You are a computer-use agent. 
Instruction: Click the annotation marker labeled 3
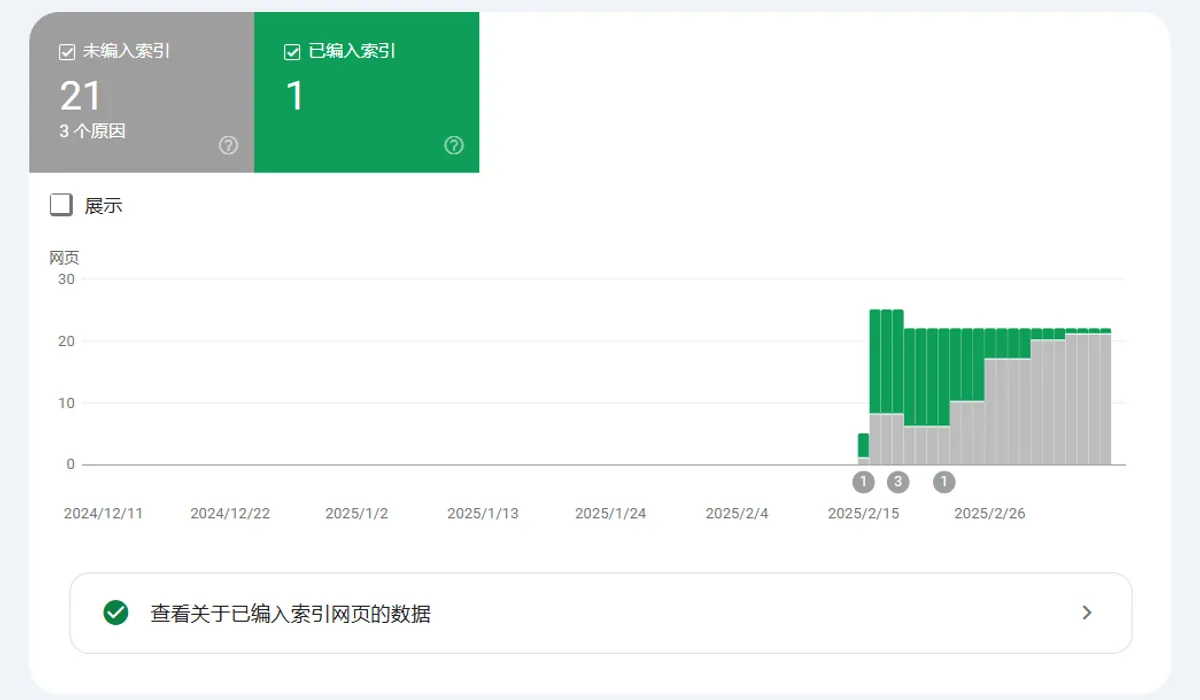898,482
